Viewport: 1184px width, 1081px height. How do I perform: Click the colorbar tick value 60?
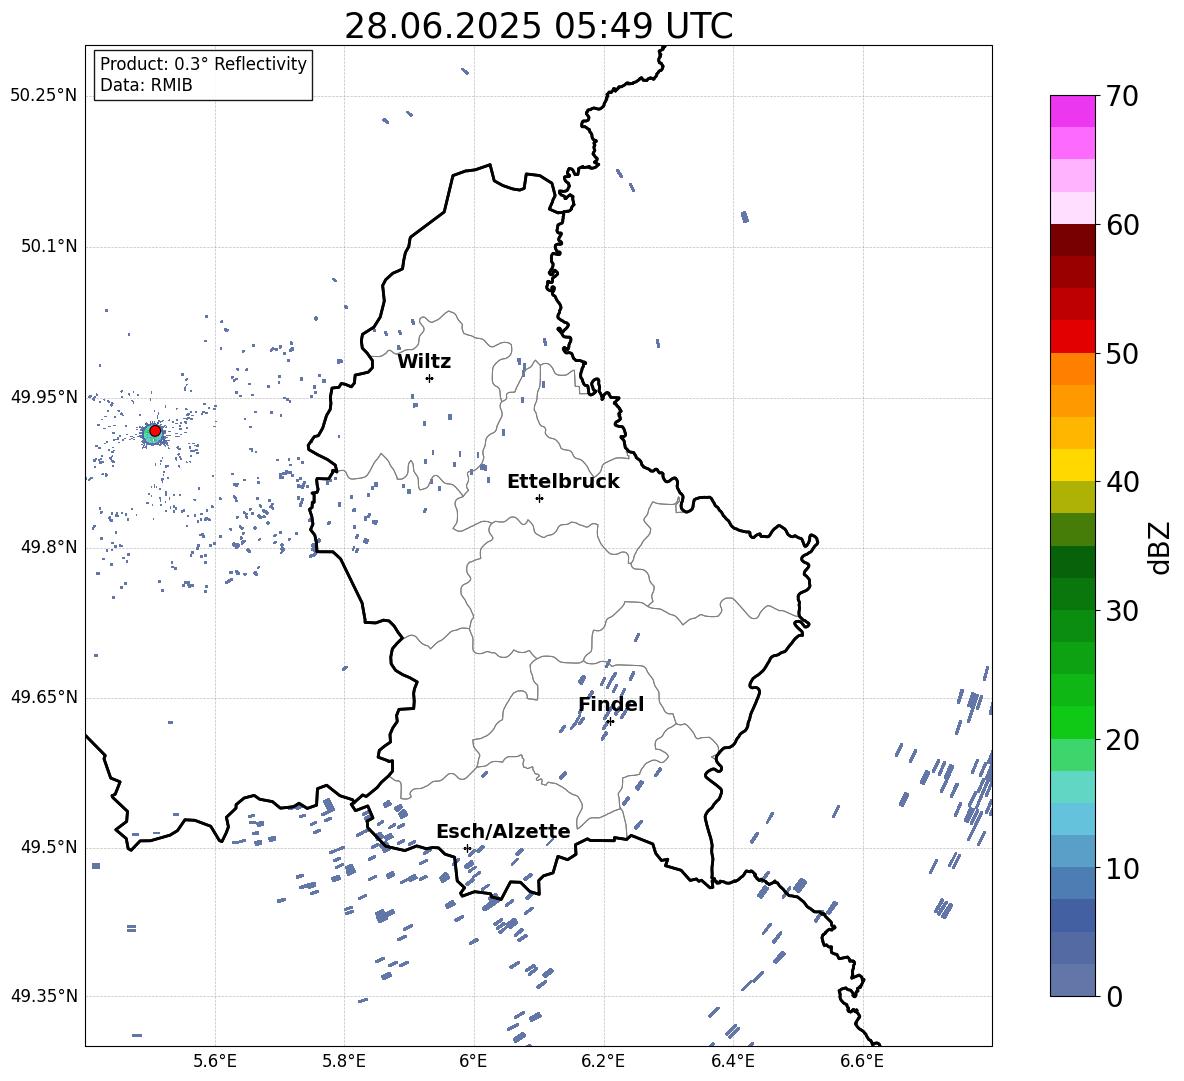point(1122,225)
